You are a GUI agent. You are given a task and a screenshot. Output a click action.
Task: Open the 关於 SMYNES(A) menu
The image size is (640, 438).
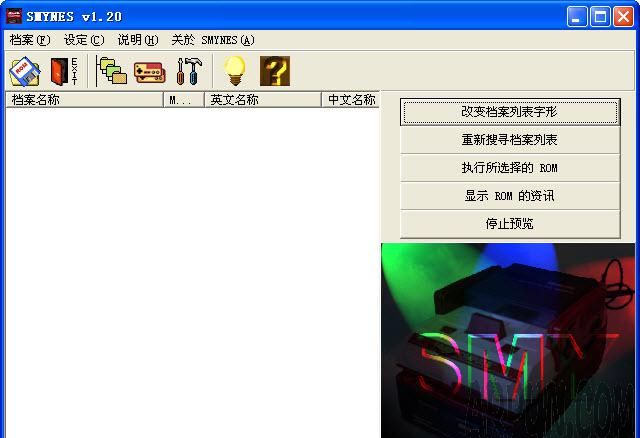click(213, 40)
